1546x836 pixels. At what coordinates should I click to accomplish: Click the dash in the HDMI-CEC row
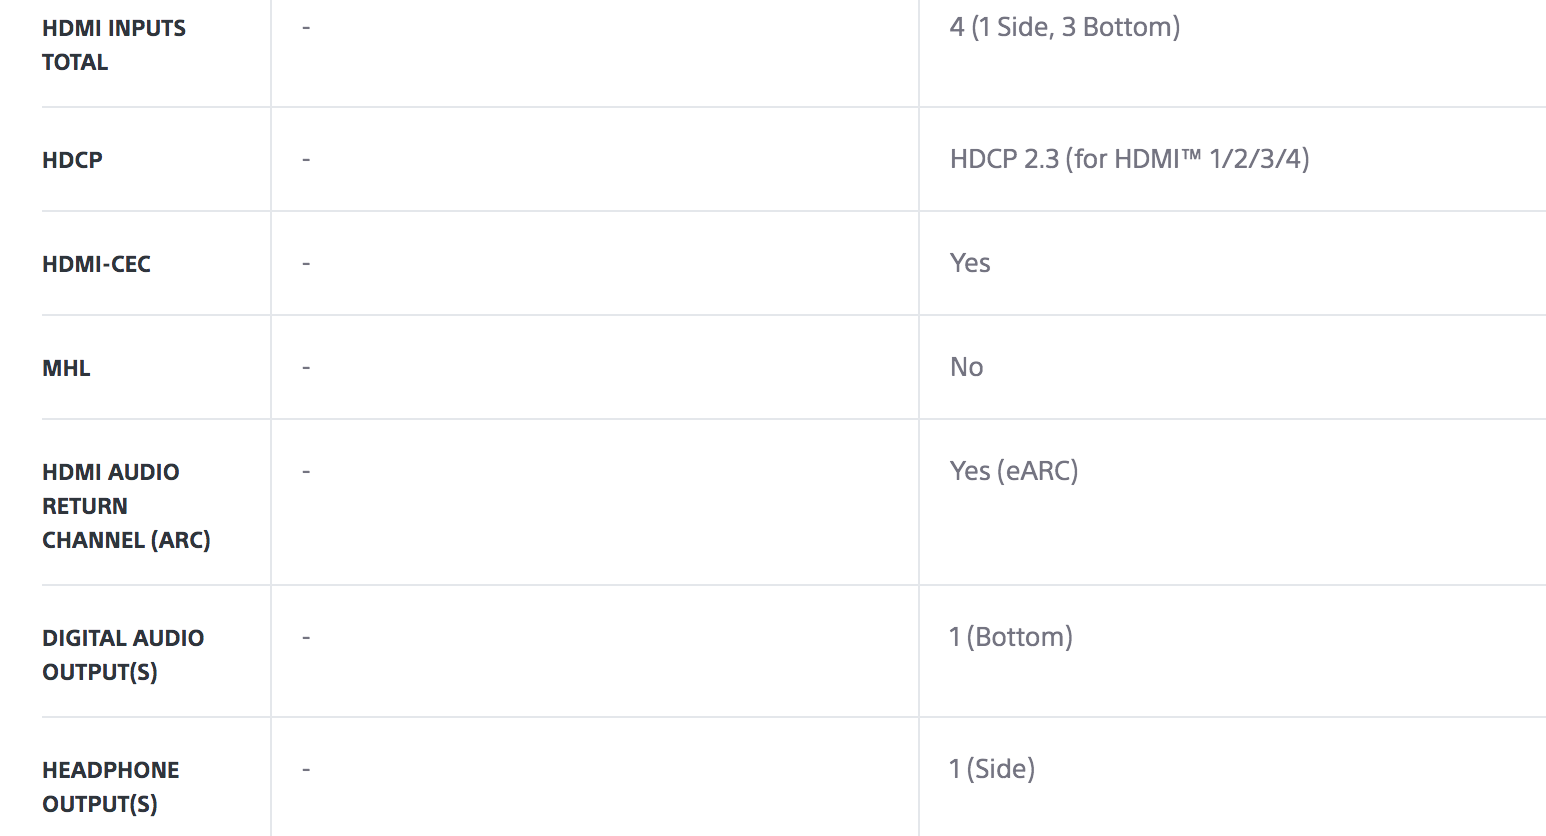tap(306, 263)
